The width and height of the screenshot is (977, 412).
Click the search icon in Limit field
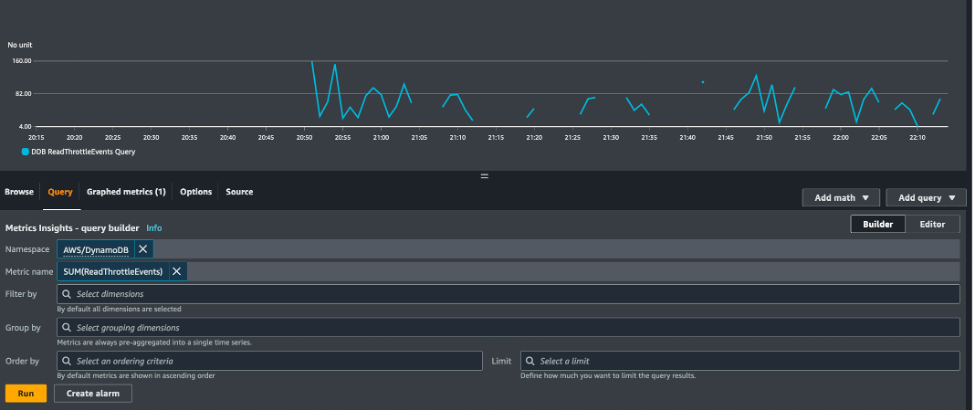[530, 362]
